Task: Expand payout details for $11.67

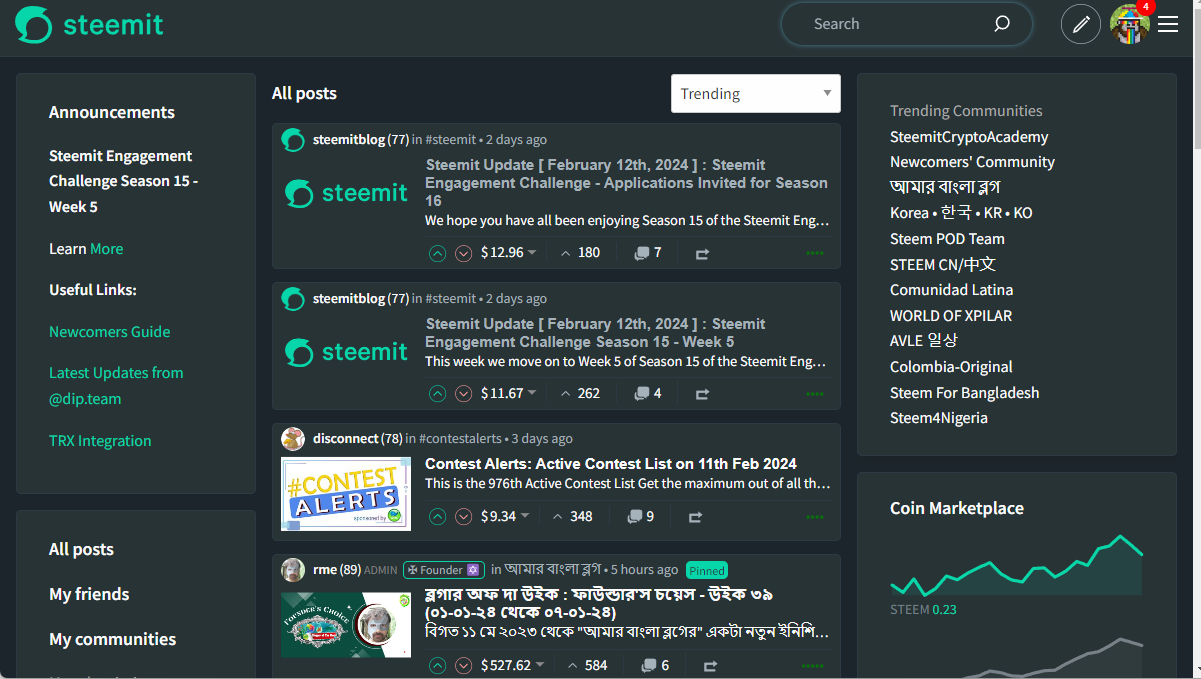Action: click(x=509, y=394)
